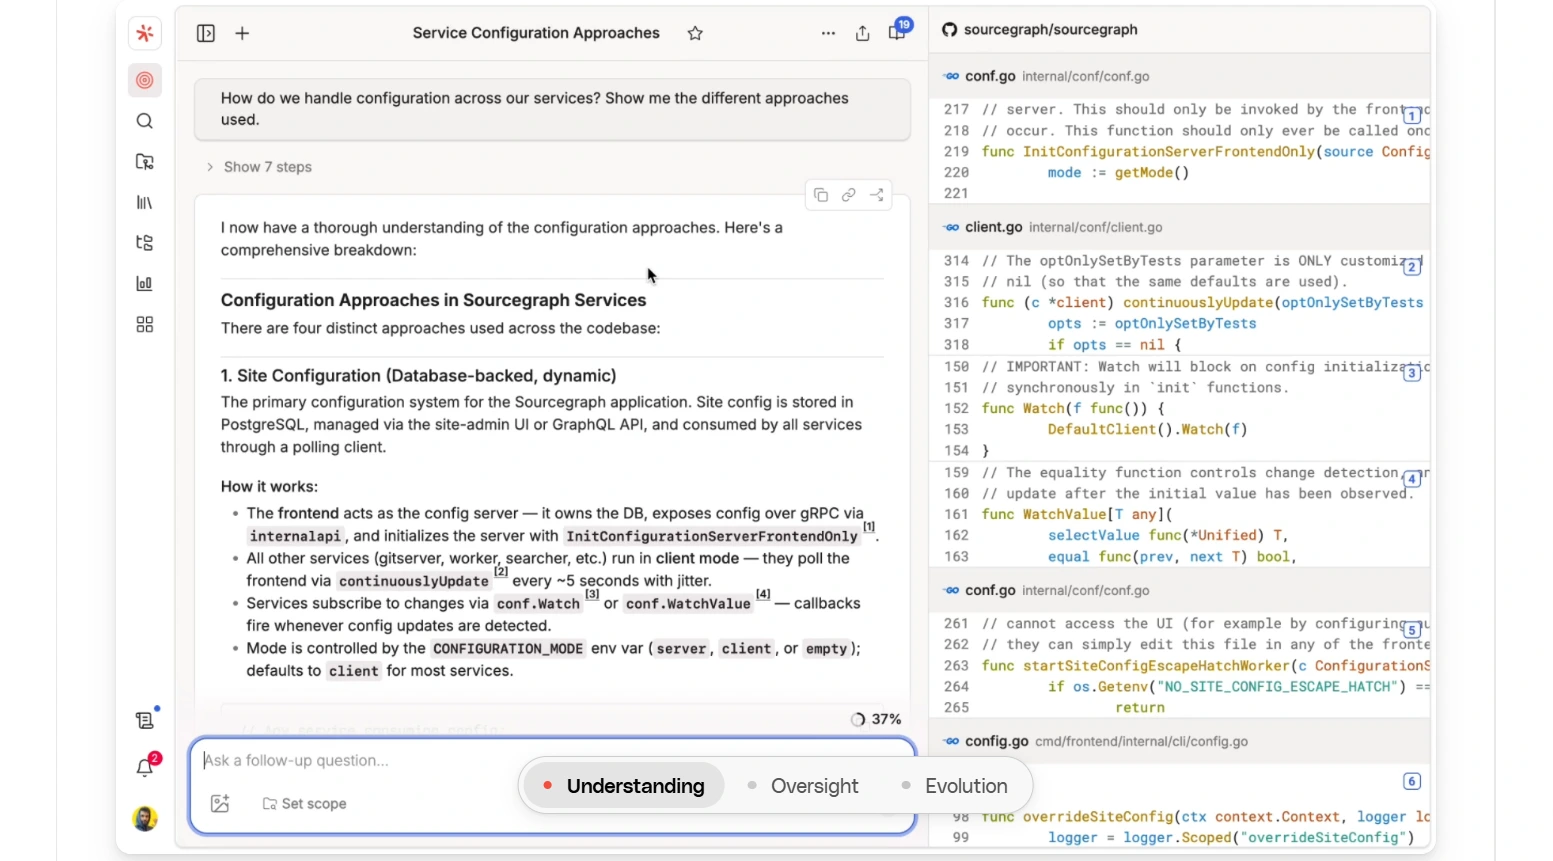Screen dimensions: 1553x861
Task: Click reference badge 3 in code panel
Action: click(1412, 373)
